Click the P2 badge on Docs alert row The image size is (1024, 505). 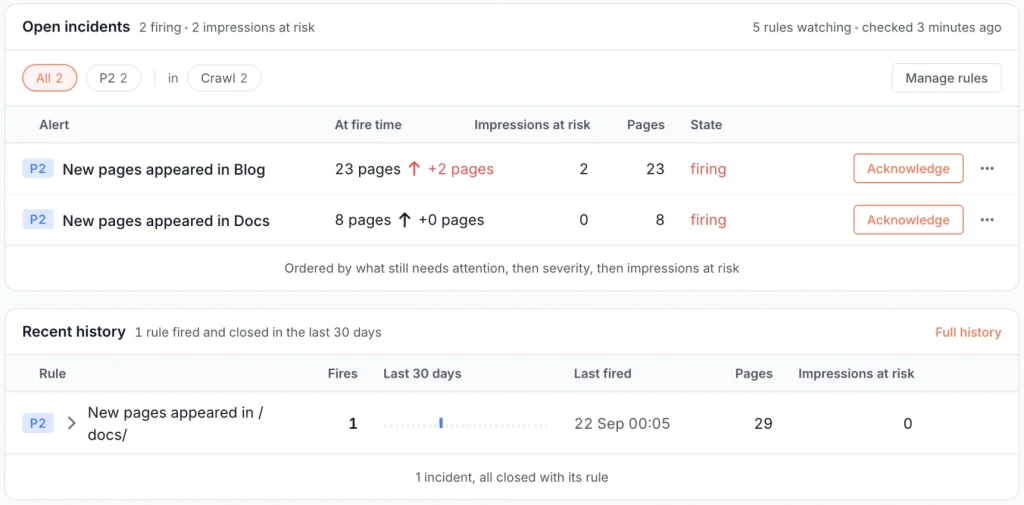point(38,220)
